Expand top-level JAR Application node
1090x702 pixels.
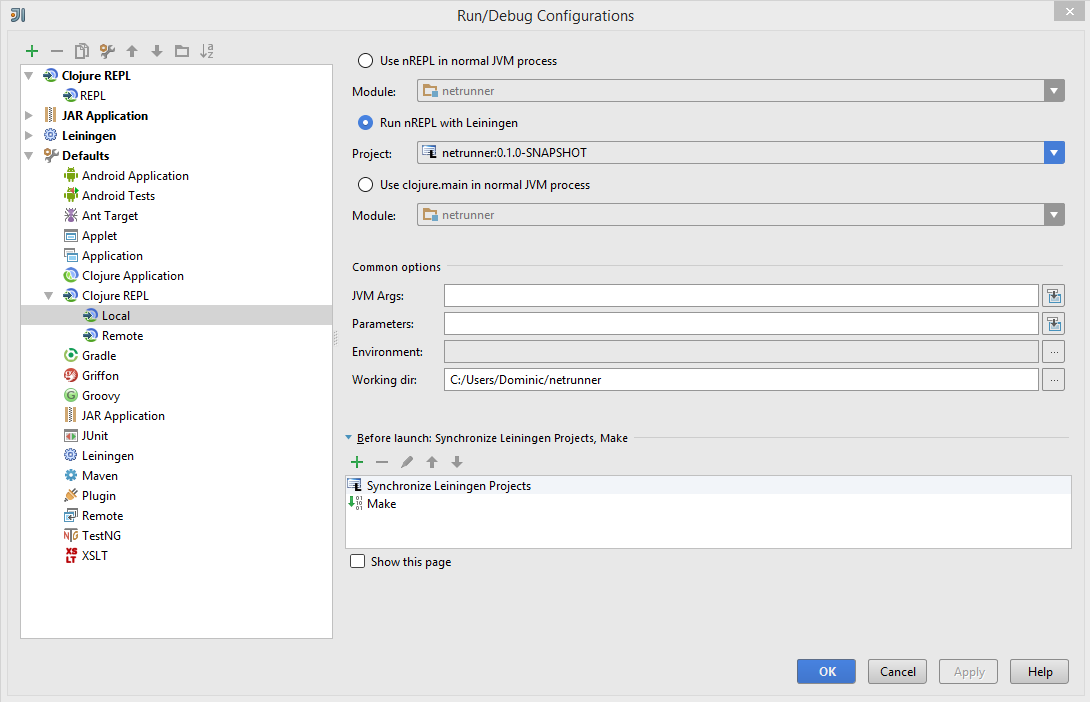(x=29, y=115)
